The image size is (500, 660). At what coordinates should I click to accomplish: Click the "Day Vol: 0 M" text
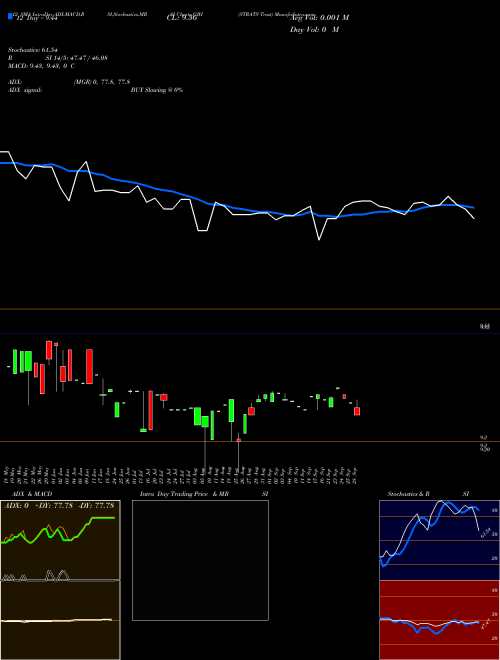pyautogui.click(x=314, y=29)
